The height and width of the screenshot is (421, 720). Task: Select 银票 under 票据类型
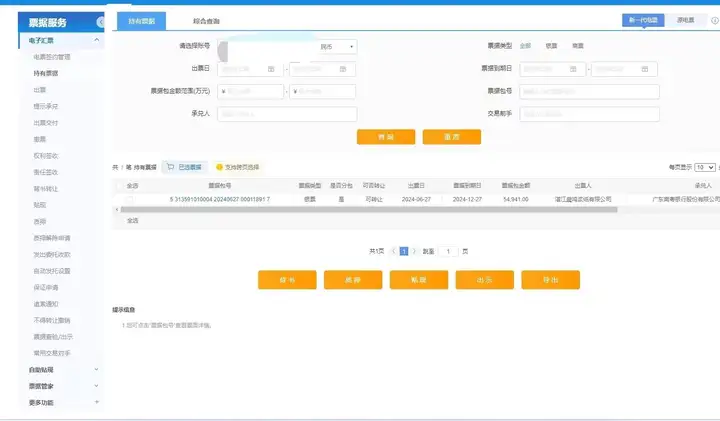pos(551,46)
